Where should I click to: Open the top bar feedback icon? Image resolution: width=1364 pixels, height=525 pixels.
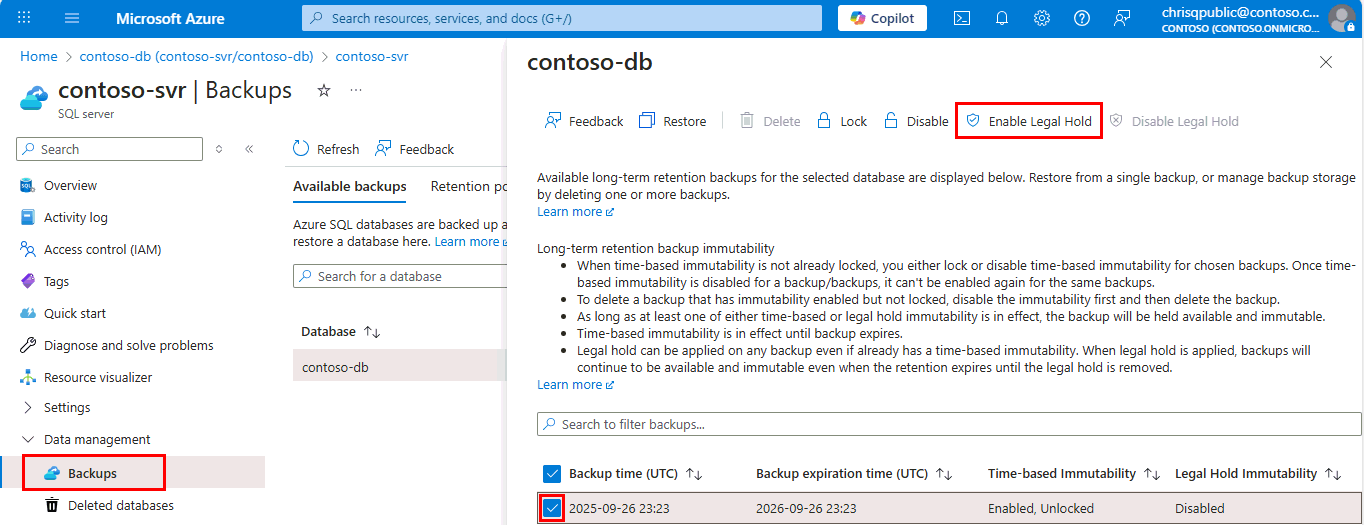(x=1122, y=18)
